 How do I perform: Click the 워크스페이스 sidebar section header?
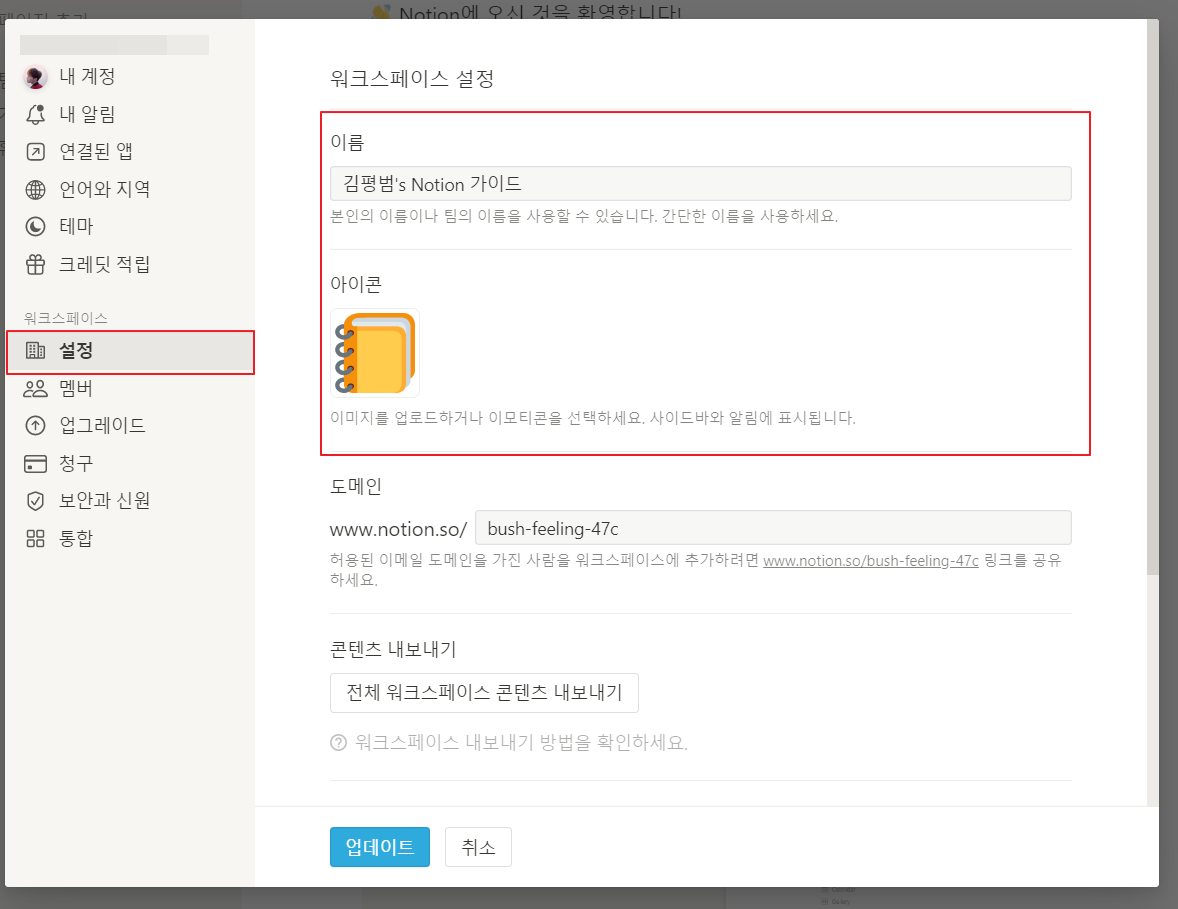coord(65,319)
